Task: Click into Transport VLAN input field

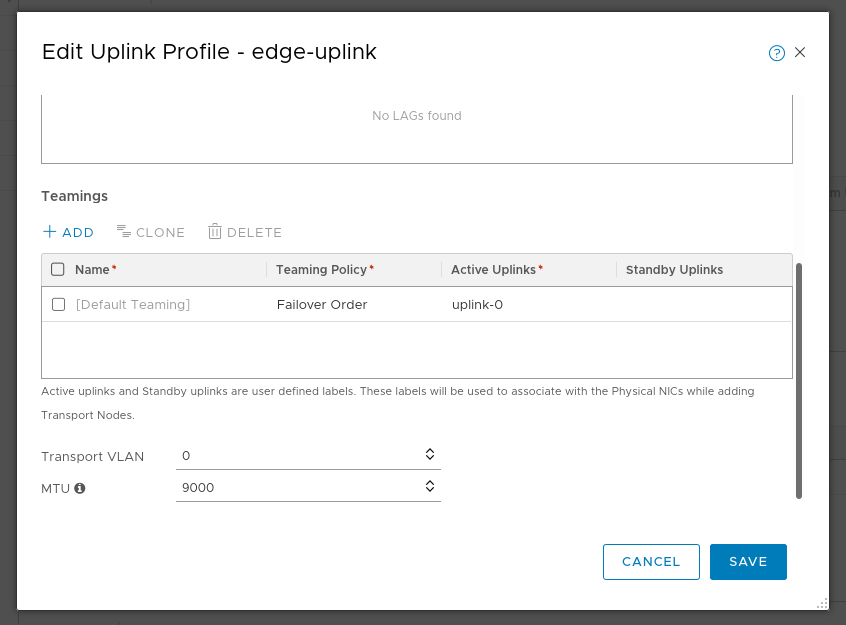Action: click(x=308, y=456)
